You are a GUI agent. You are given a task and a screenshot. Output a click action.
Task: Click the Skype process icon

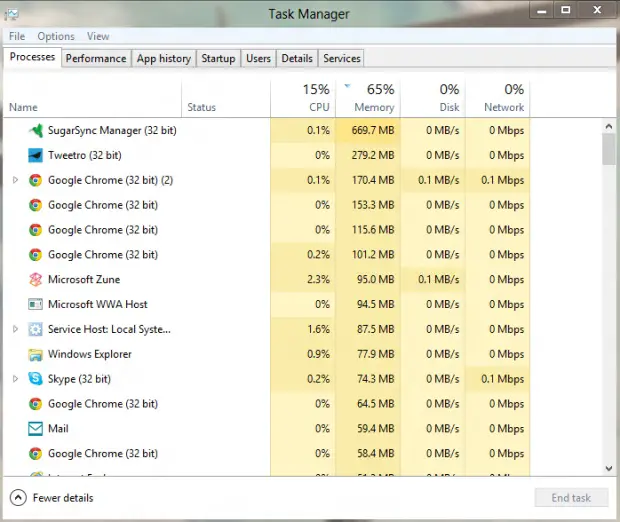coord(36,379)
